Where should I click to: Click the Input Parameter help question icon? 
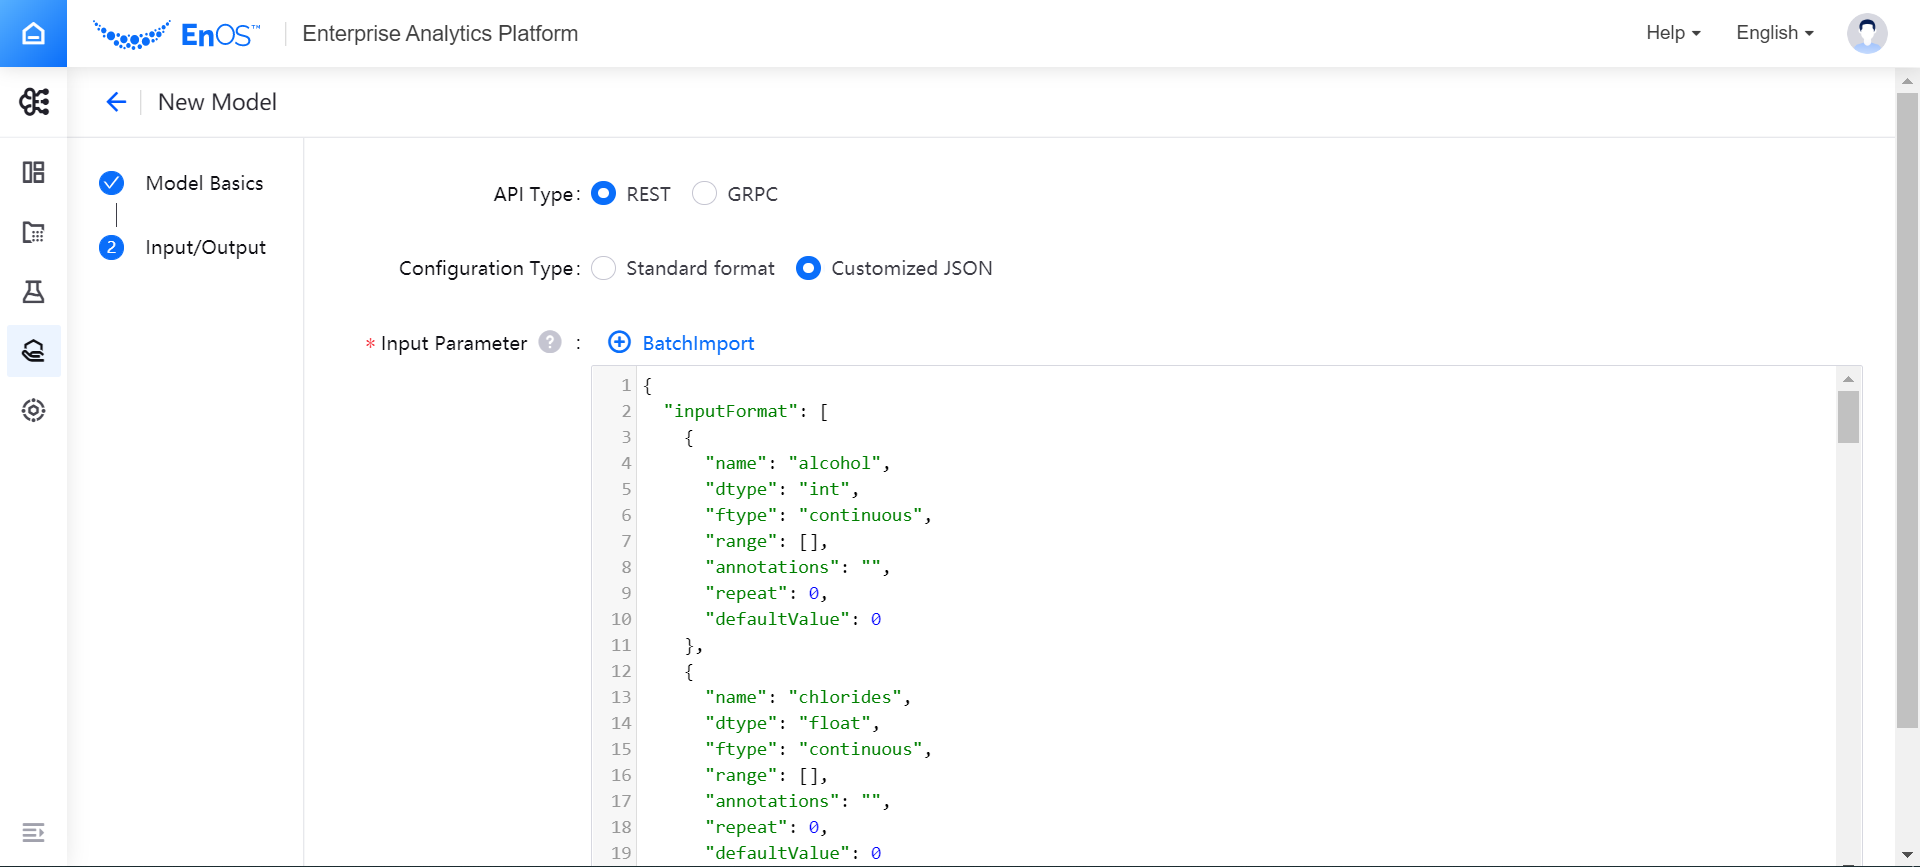[x=550, y=342]
